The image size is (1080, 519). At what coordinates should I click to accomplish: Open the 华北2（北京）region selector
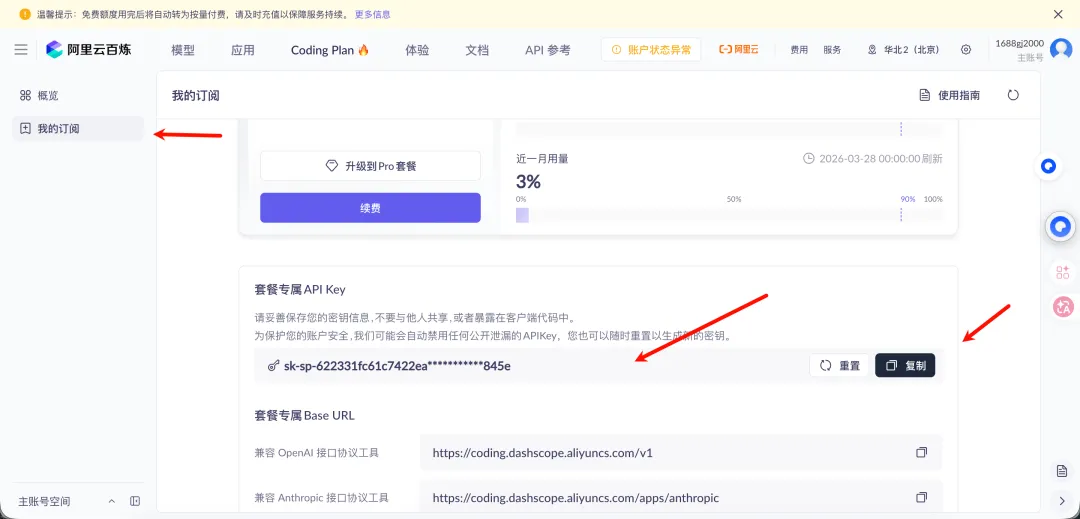click(903, 50)
